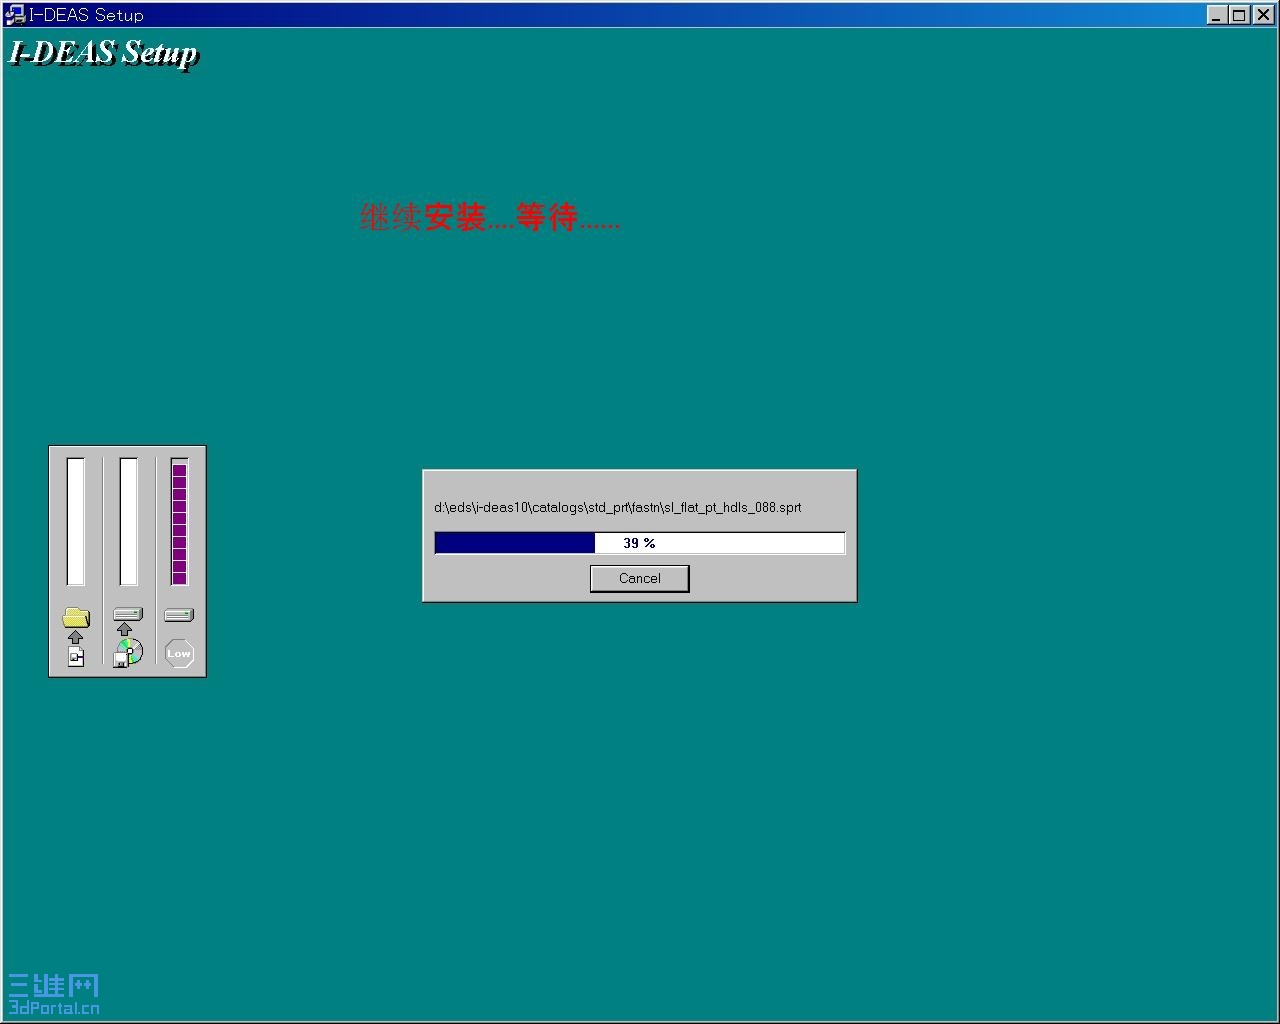
Task: Click the yellow folder icon in the gauge panel
Action: click(x=76, y=617)
